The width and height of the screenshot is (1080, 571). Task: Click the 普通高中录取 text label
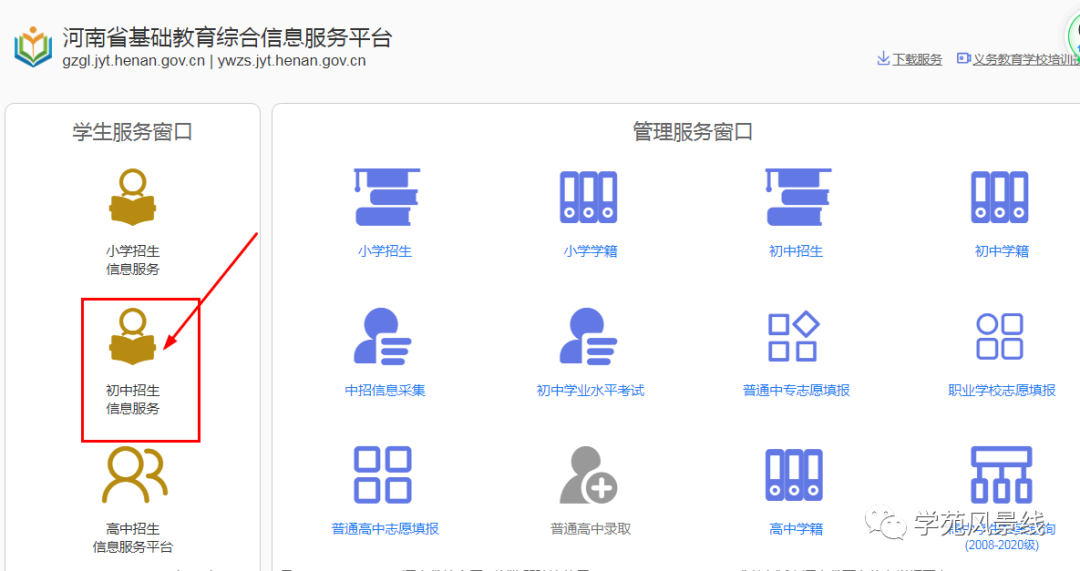click(x=590, y=529)
